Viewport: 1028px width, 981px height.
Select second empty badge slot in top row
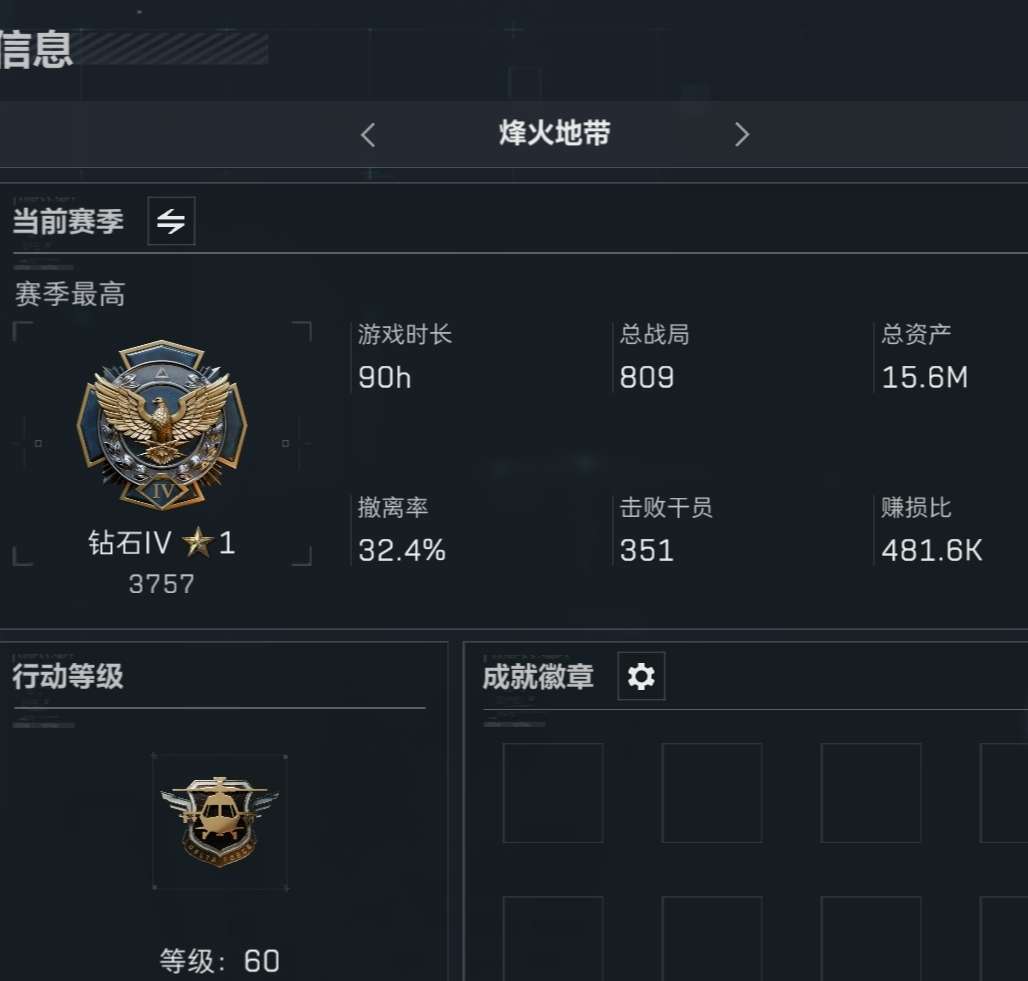click(712, 793)
